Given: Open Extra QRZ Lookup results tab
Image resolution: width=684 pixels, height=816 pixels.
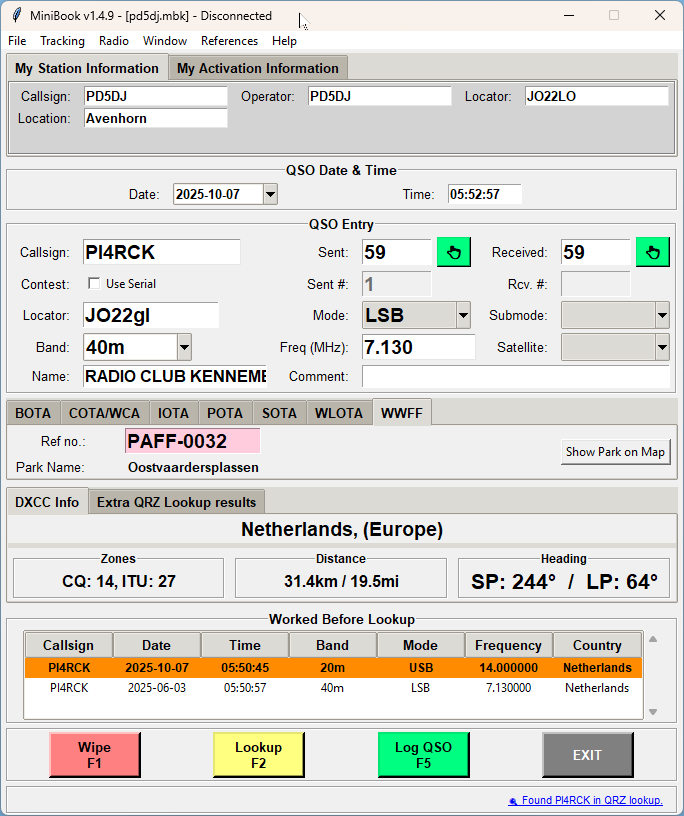Looking at the screenshot, I should click(x=176, y=502).
